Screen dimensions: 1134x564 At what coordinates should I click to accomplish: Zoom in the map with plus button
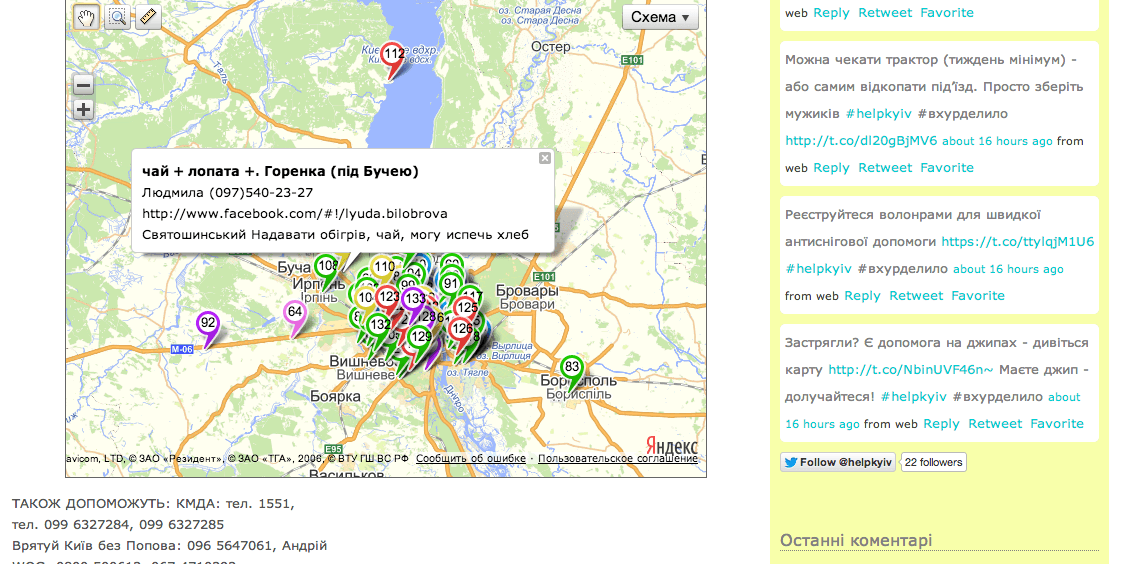point(83,110)
